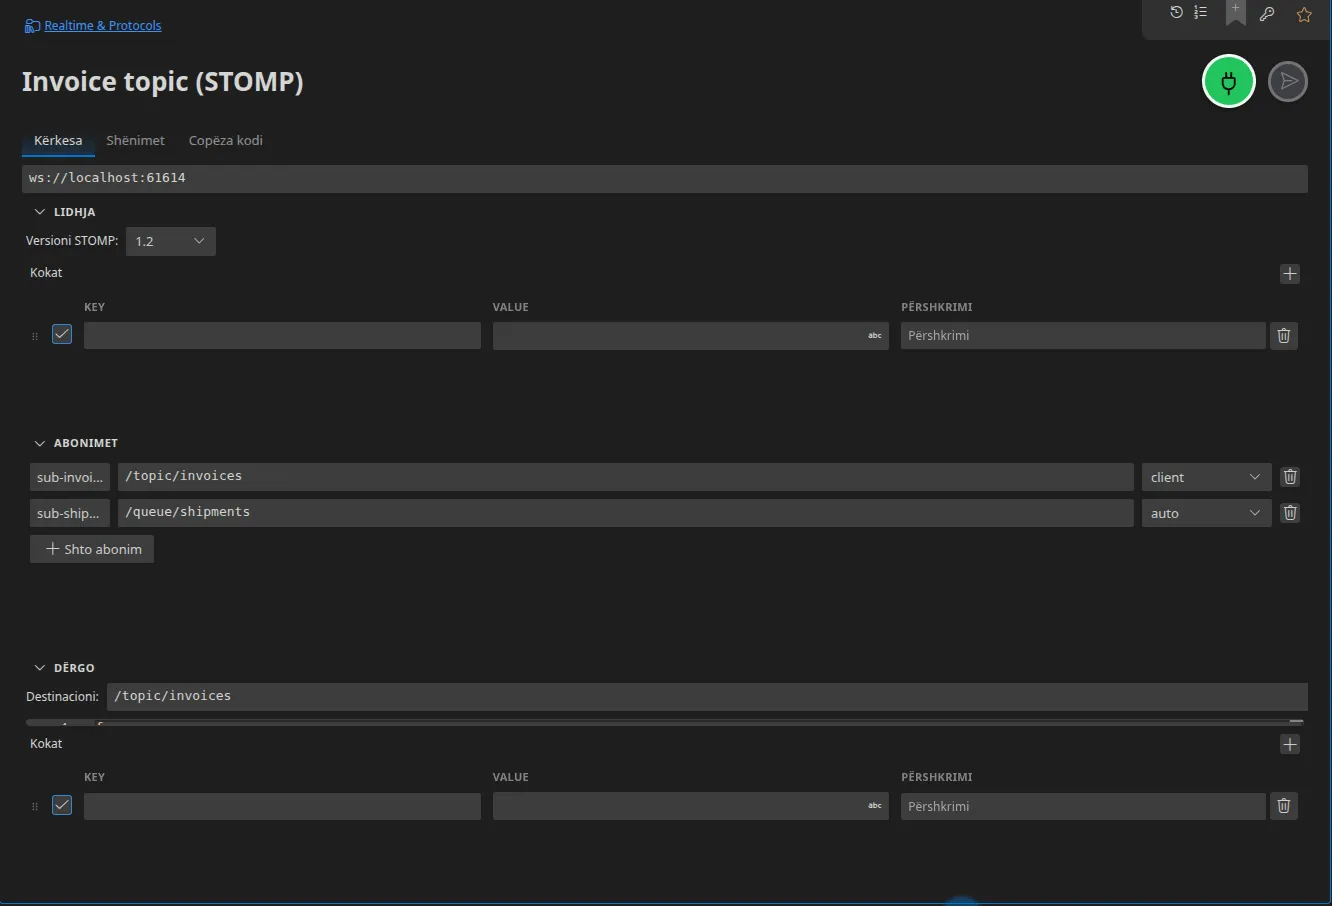Open request history clock icon

[x=1176, y=13]
